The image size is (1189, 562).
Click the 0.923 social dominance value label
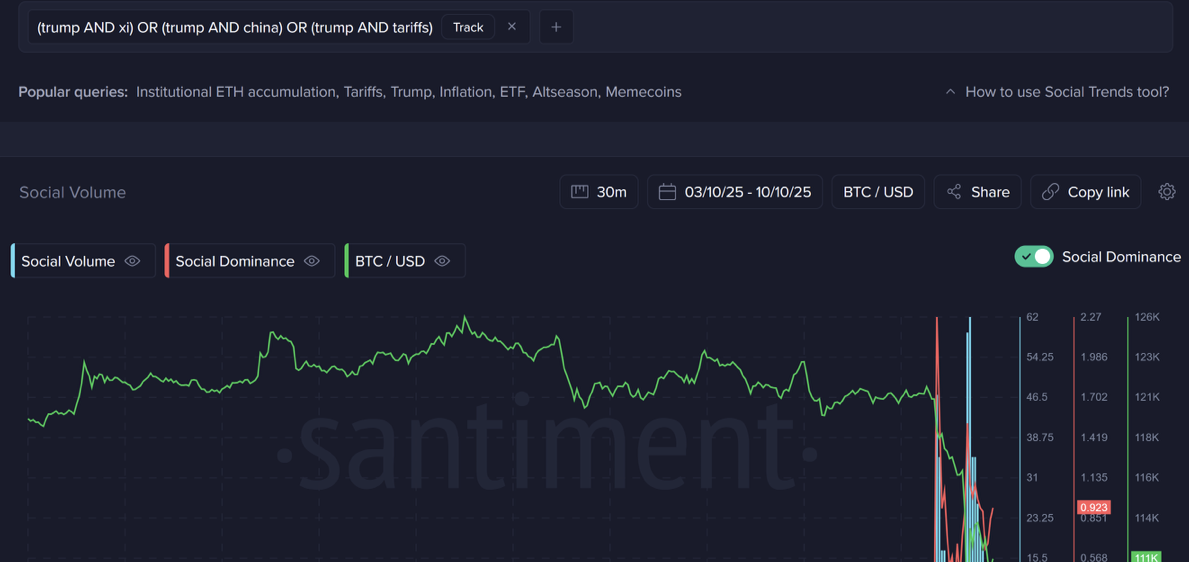pos(1093,507)
